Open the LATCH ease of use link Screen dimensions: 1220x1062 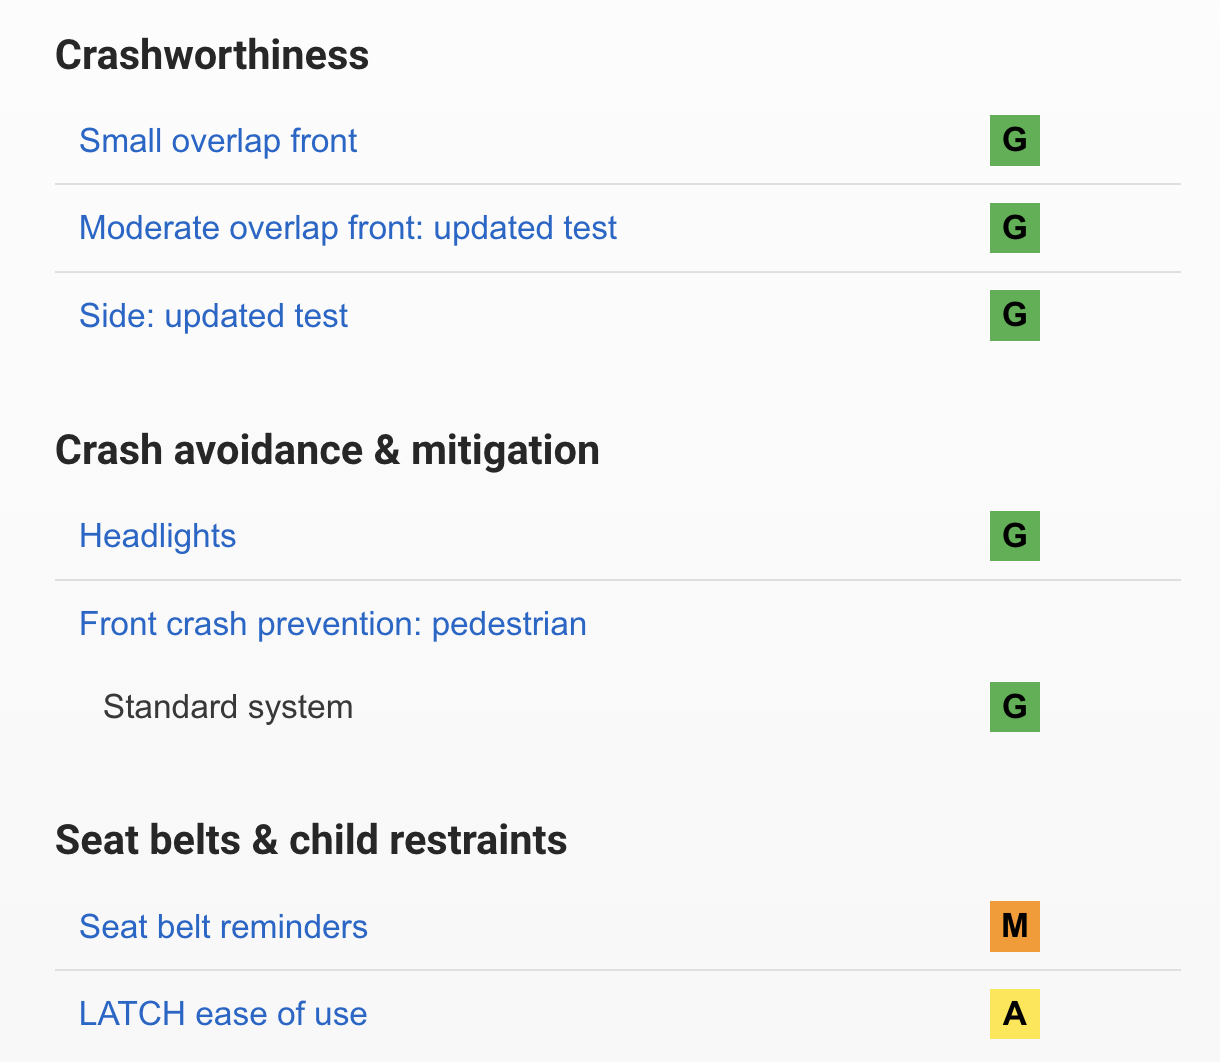tap(223, 1014)
